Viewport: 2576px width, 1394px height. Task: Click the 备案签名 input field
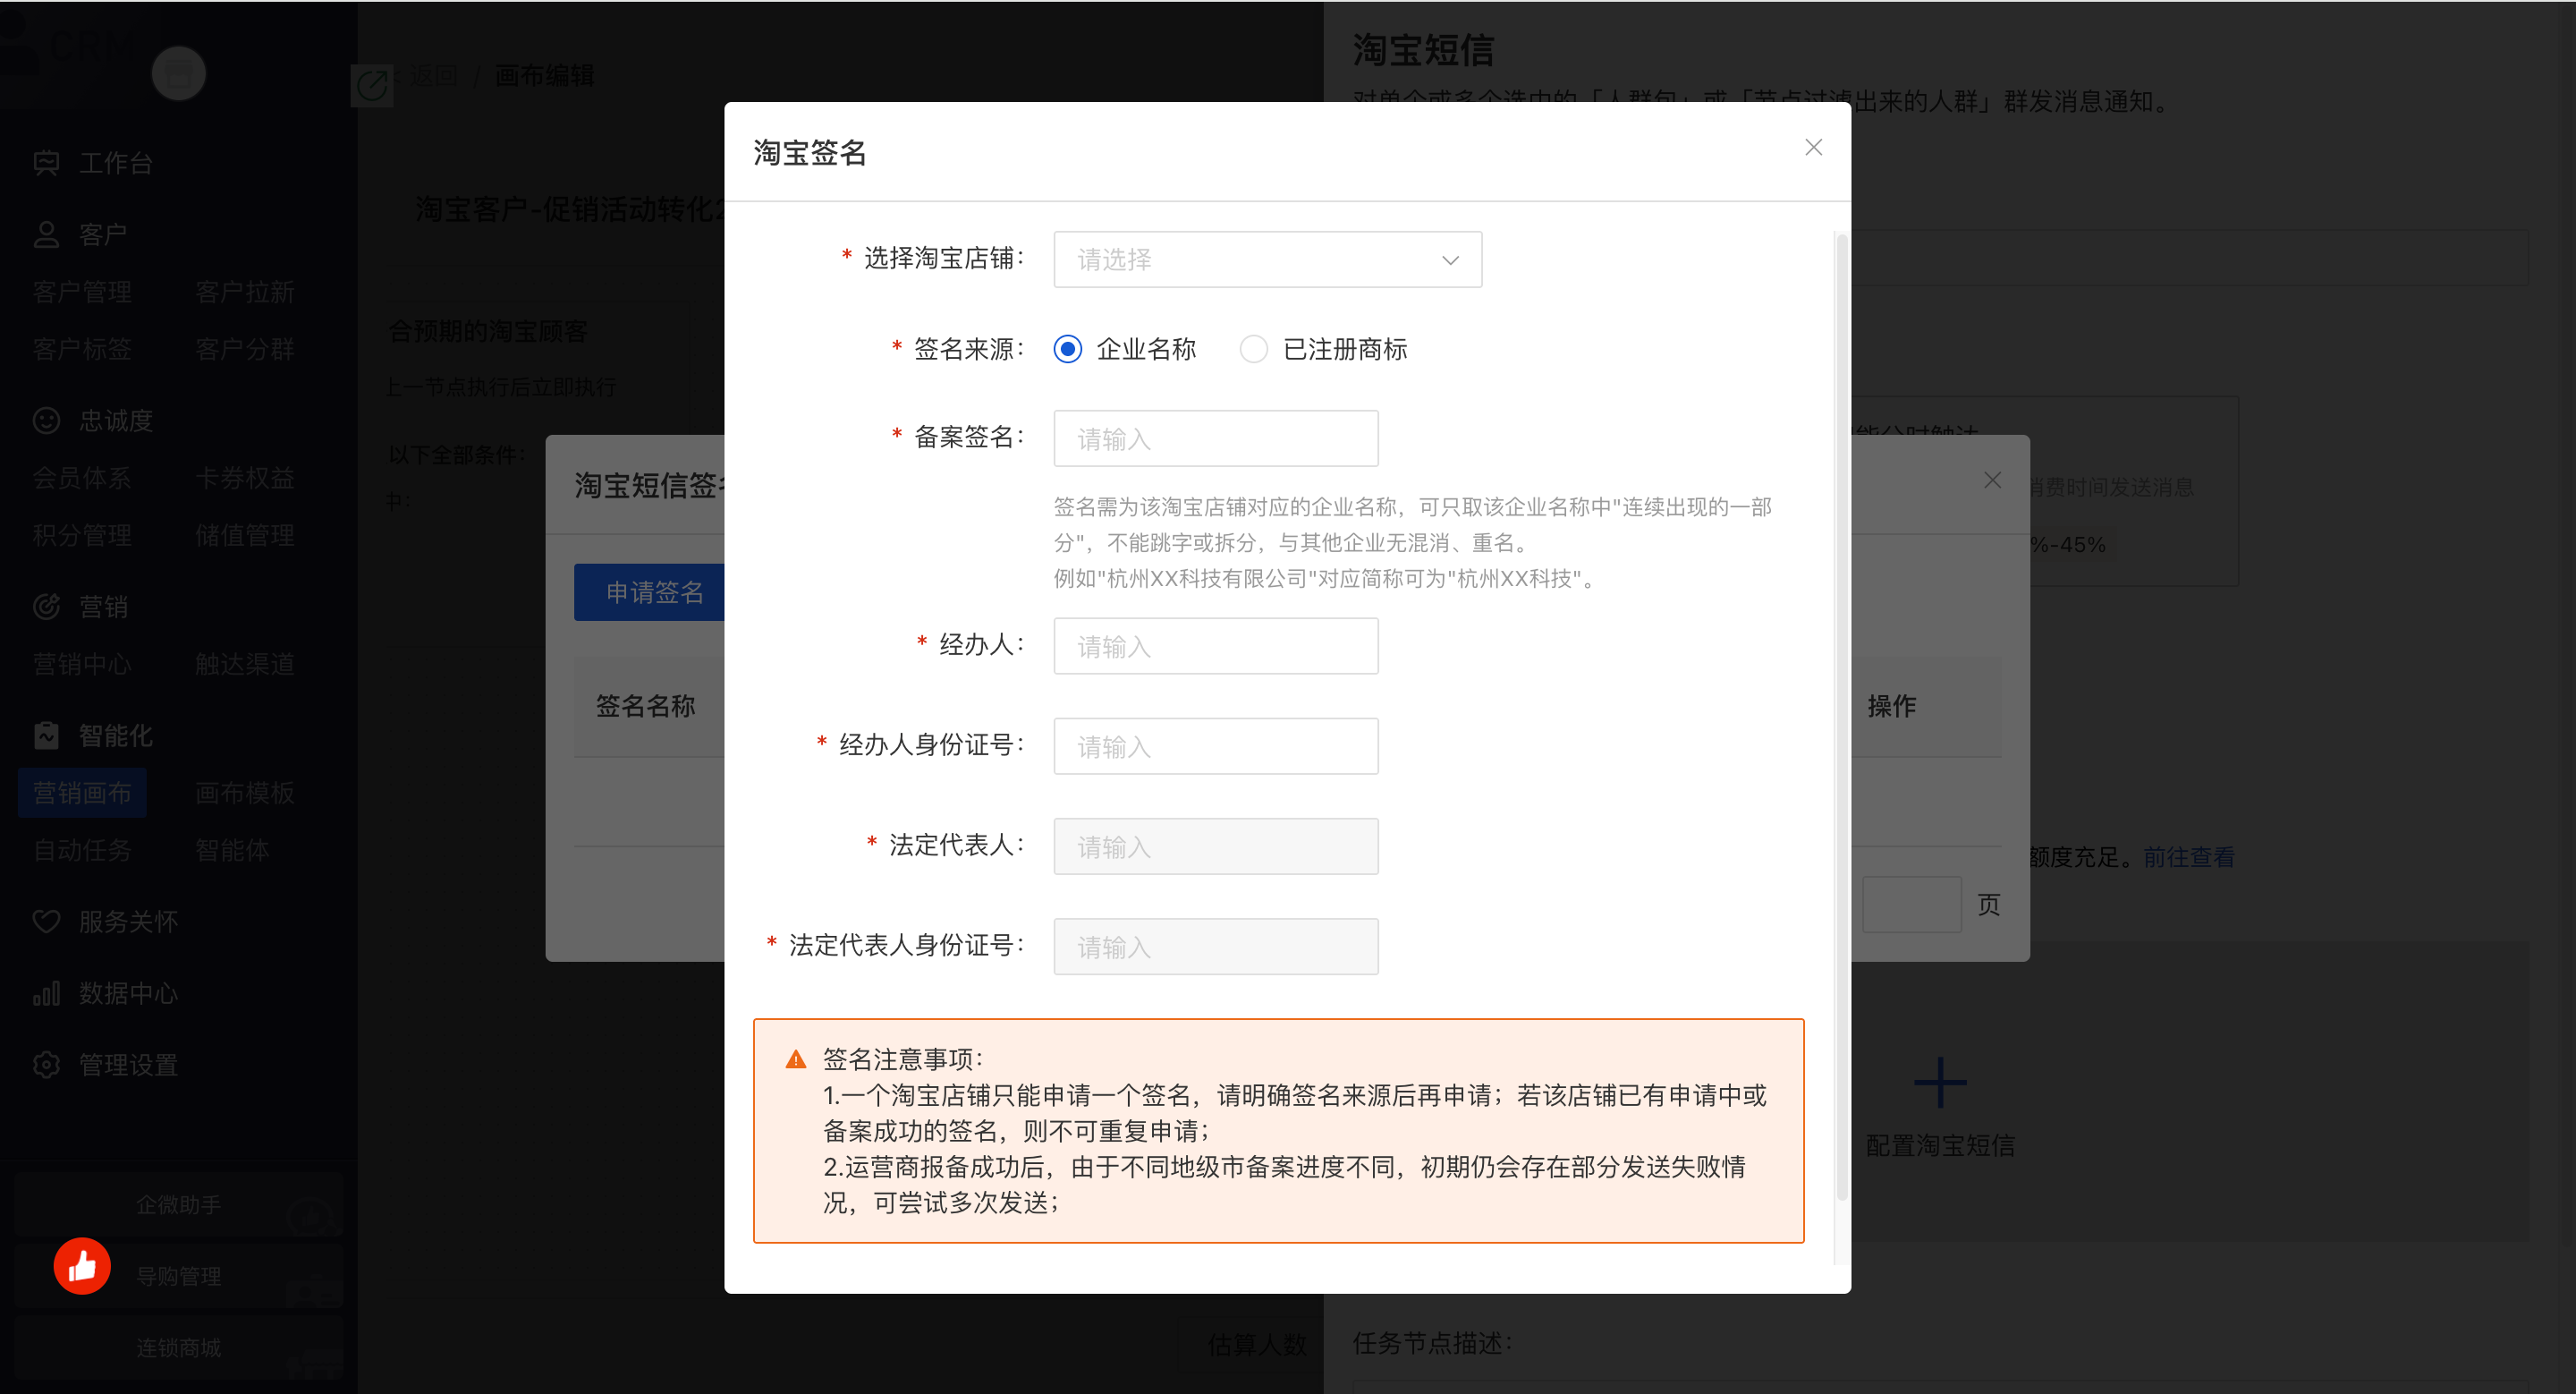pos(1215,439)
